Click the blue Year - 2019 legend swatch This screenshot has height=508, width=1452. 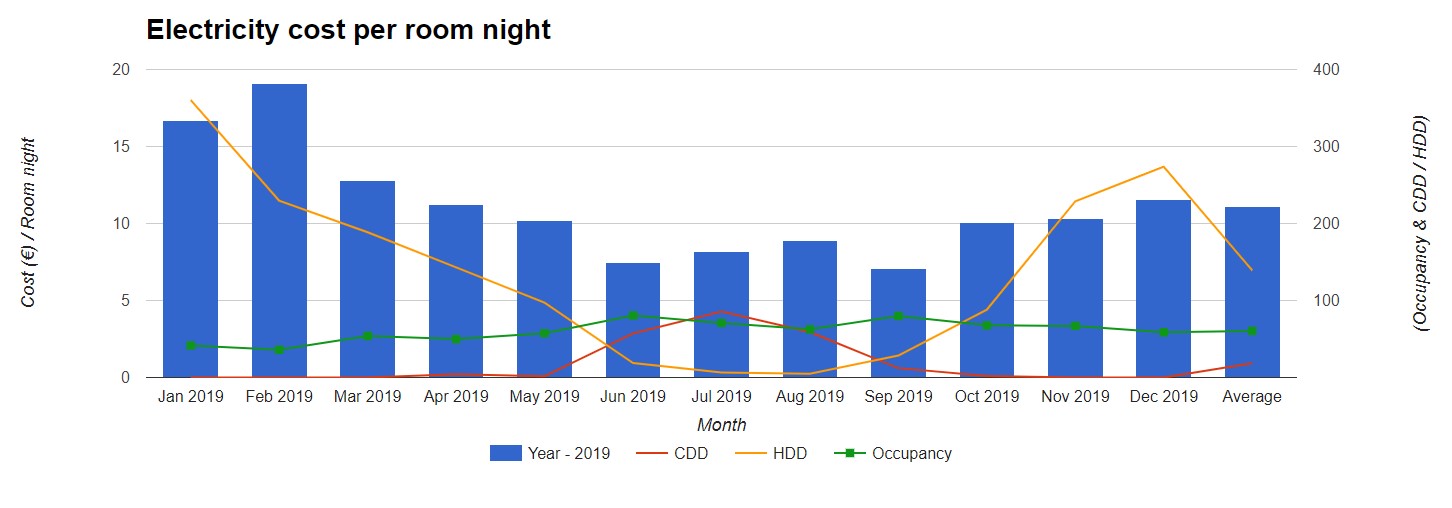pyautogui.click(x=506, y=453)
